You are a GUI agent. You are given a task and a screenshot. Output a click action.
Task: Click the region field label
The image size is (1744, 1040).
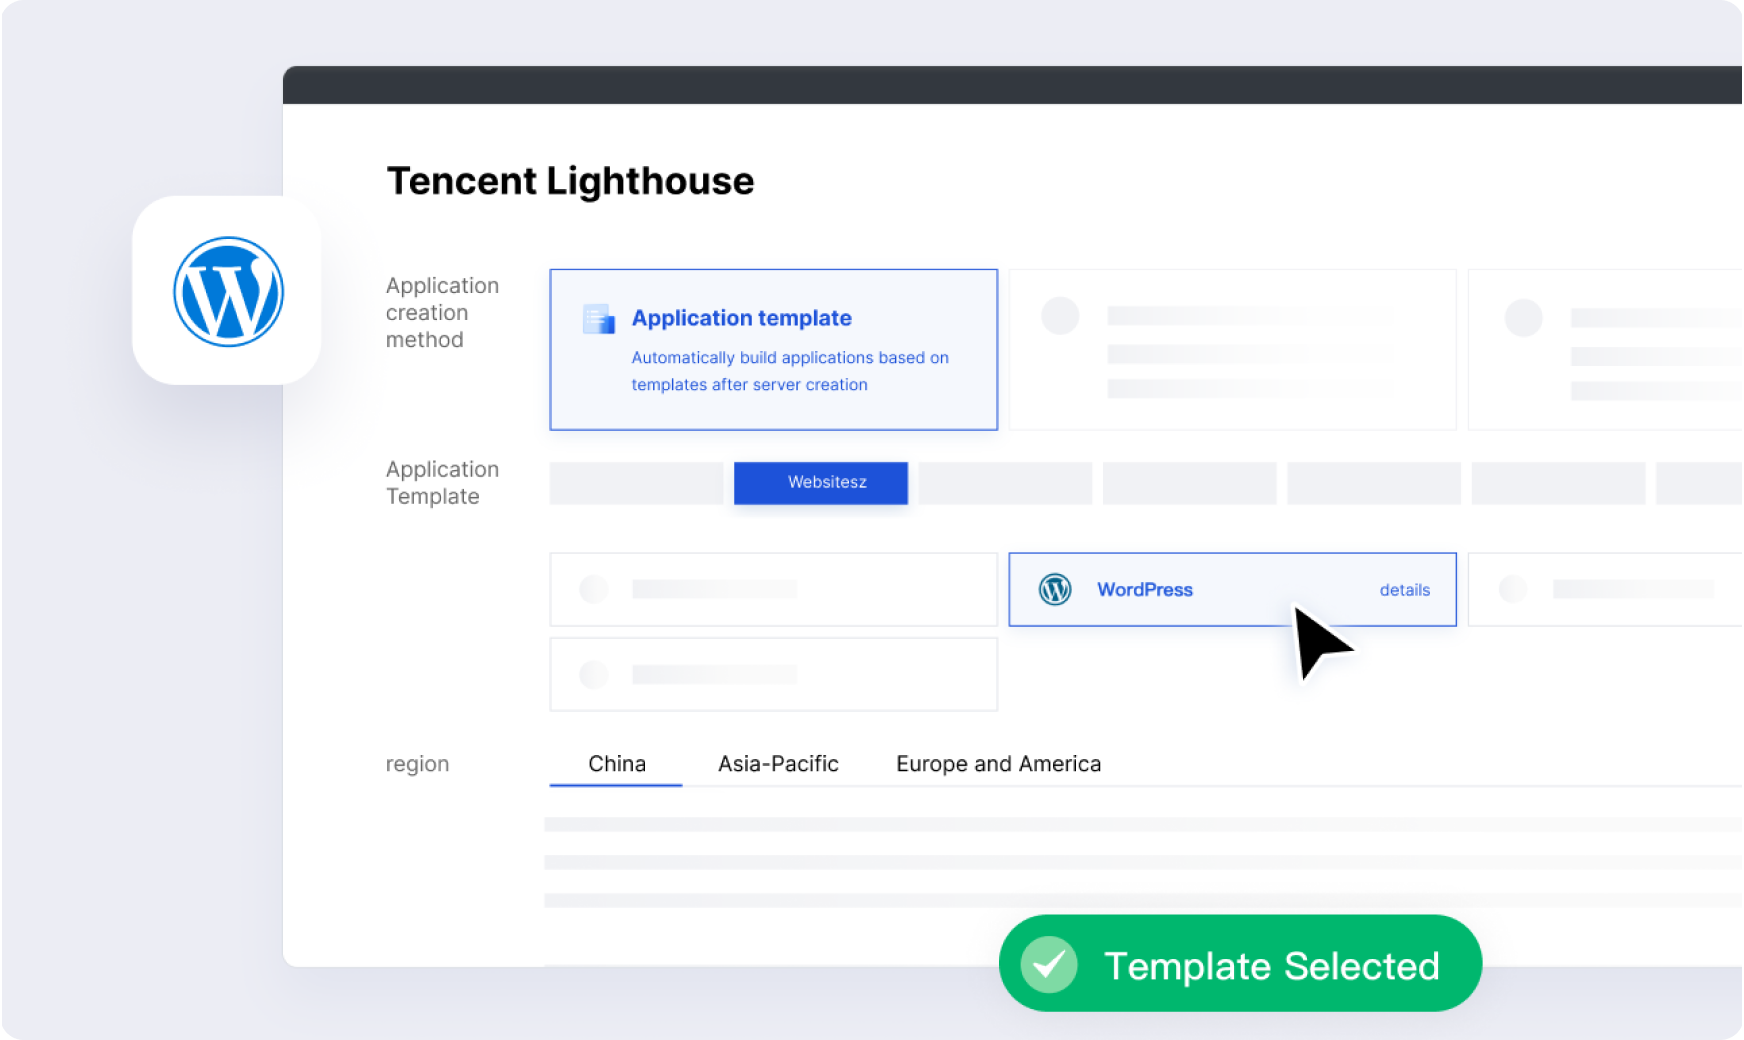[x=417, y=764]
